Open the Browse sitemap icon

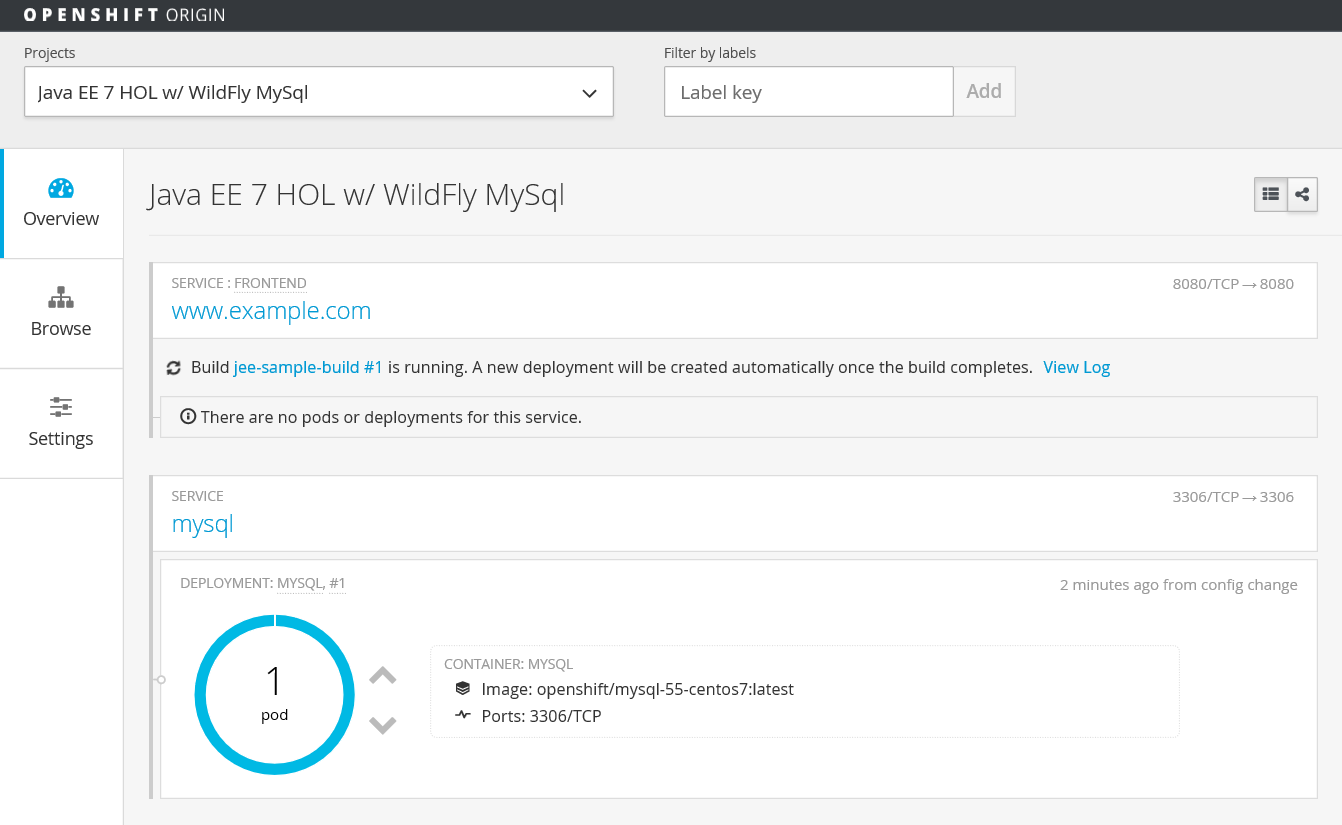click(61, 298)
